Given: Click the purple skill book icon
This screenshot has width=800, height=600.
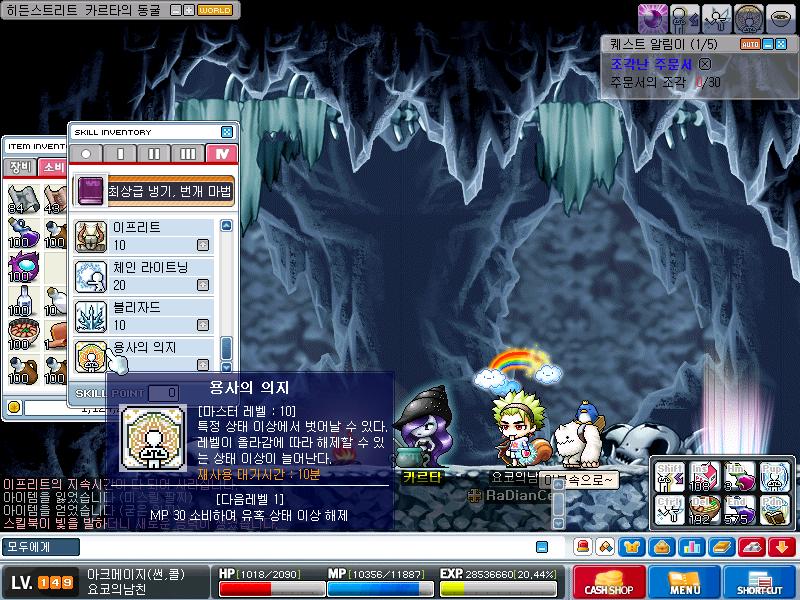Looking at the screenshot, I should [x=91, y=191].
